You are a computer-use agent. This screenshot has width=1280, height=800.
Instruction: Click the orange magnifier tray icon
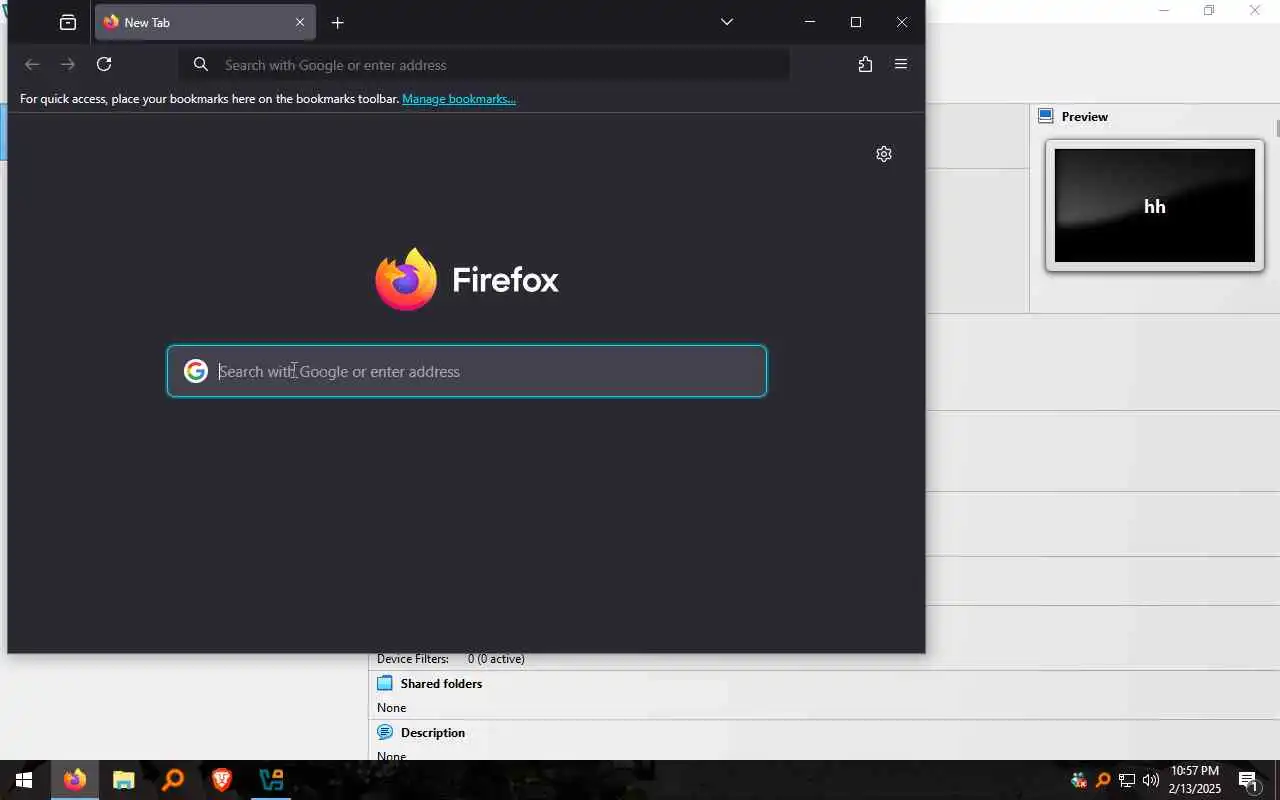1103,780
